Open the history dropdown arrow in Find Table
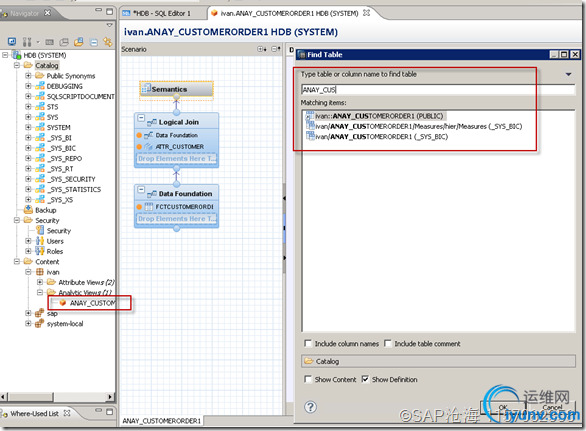586x431 pixels. (568, 74)
